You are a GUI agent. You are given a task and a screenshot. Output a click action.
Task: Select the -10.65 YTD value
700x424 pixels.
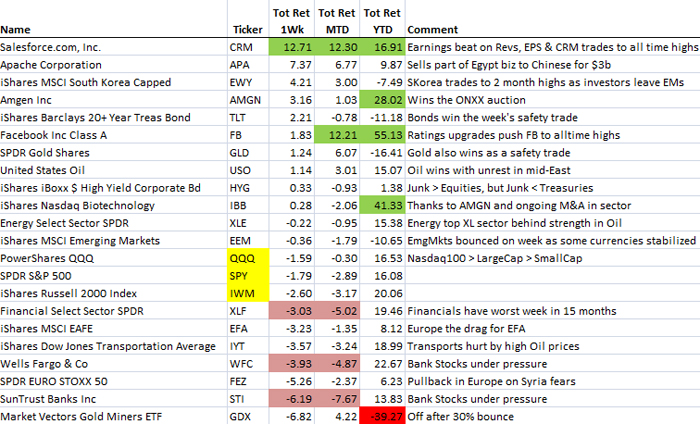pos(383,241)
